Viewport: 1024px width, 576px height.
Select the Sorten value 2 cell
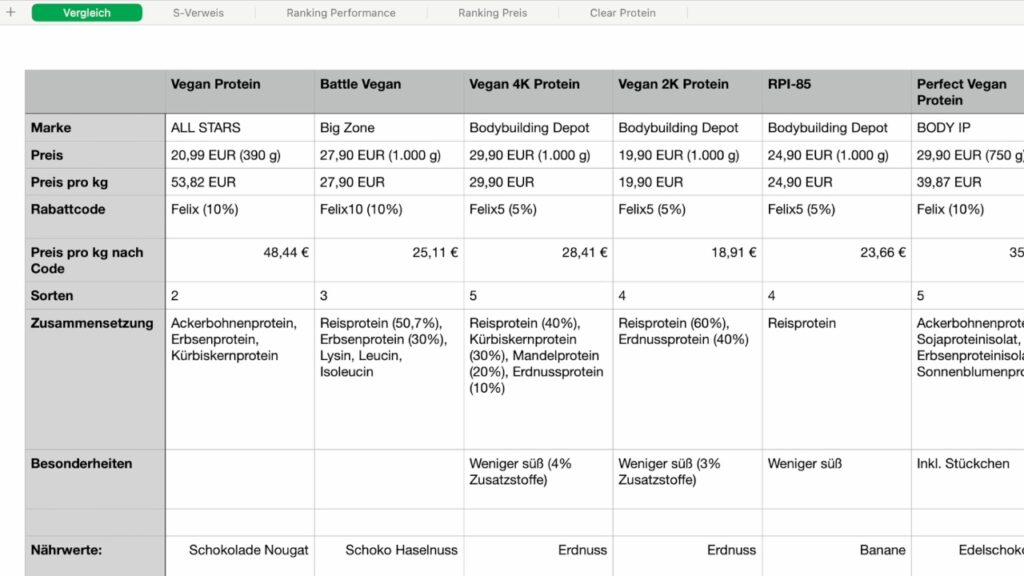pos(240,296)
